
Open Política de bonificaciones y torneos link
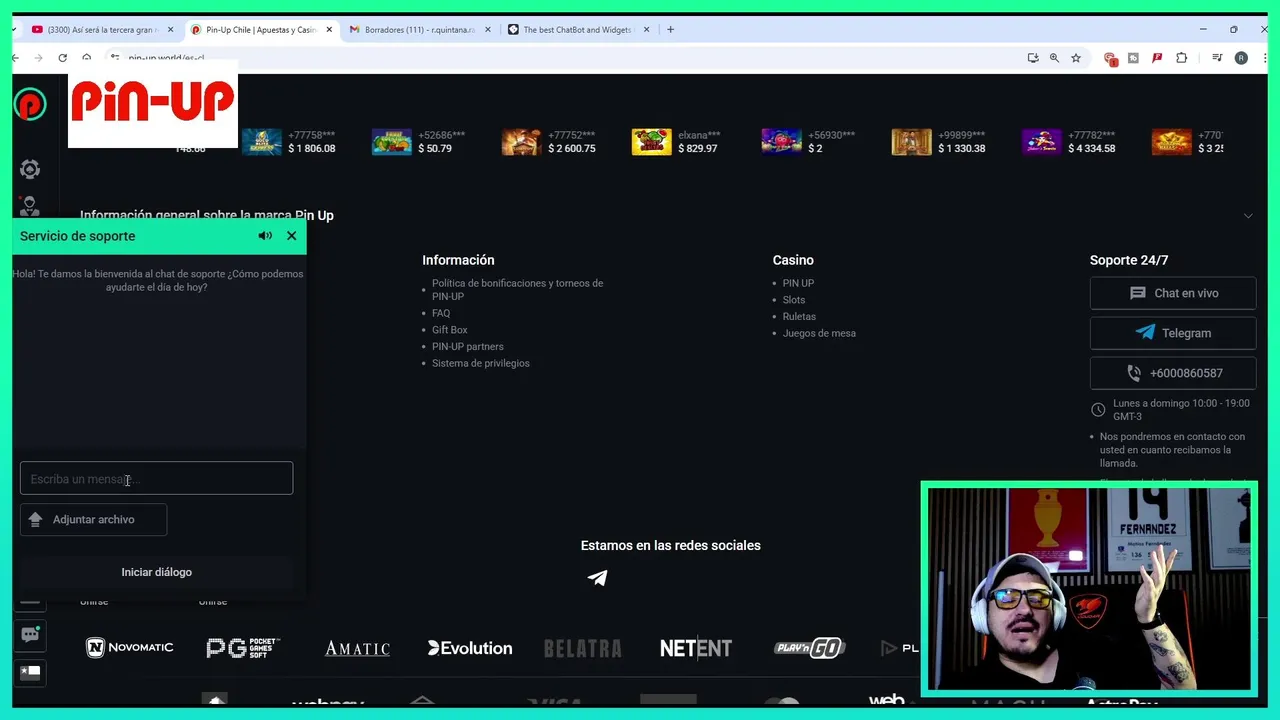pyautogui.click(x=517, y=290)
